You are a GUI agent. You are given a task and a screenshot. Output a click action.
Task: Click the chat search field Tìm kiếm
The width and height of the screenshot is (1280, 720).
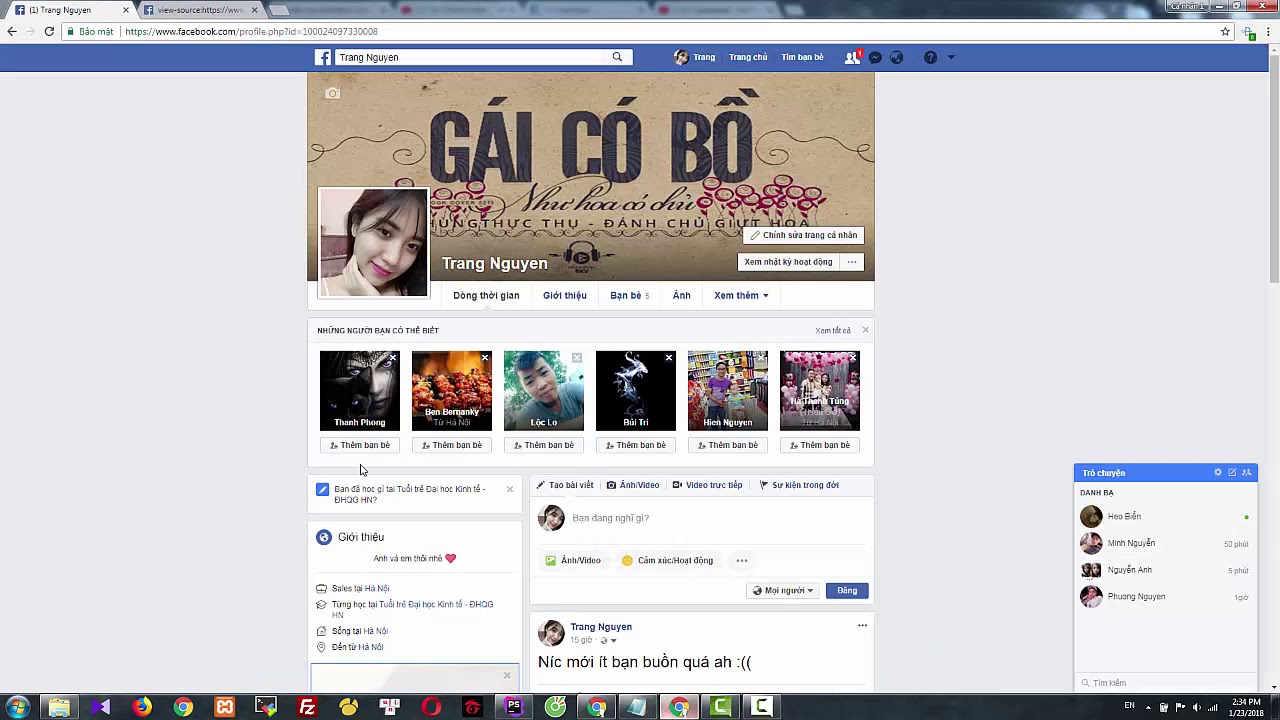pyautogui.click(x=1165, y=683)
